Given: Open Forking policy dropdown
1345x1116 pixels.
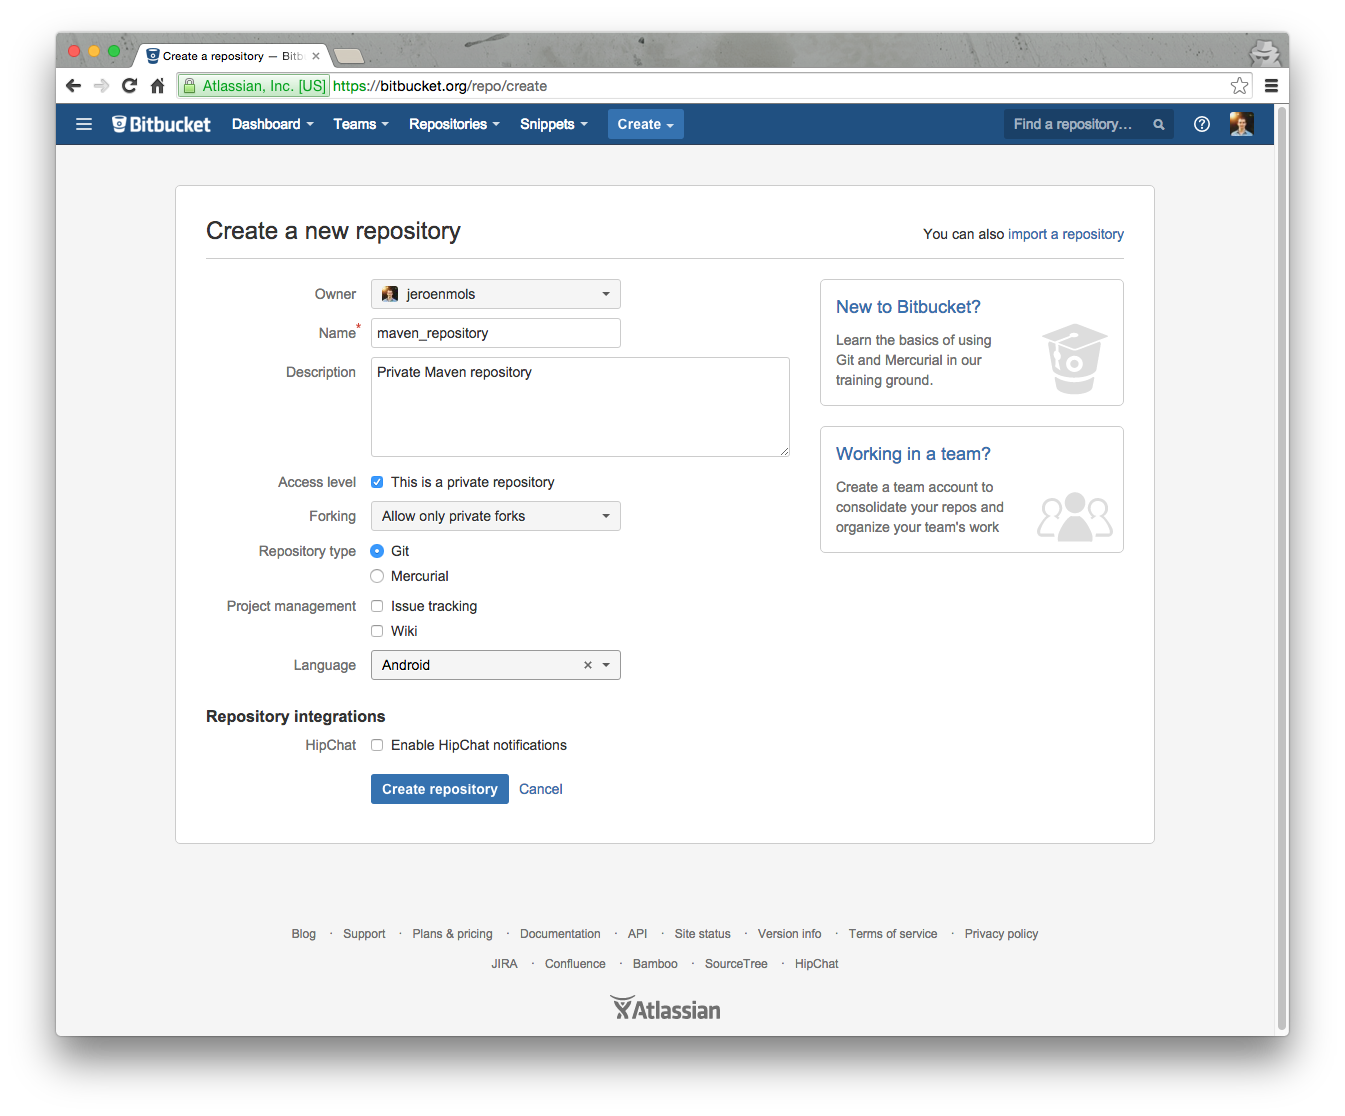Looking at the screenshot, I should [x=496, y=516].
